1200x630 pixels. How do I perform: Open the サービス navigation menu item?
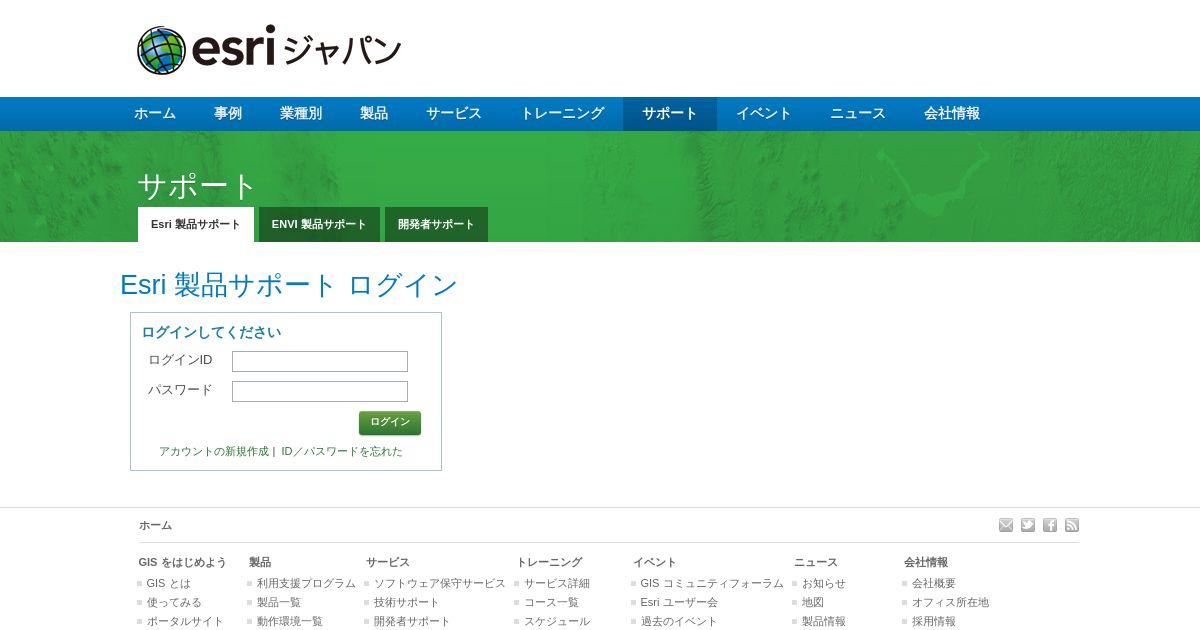(454, 114)
